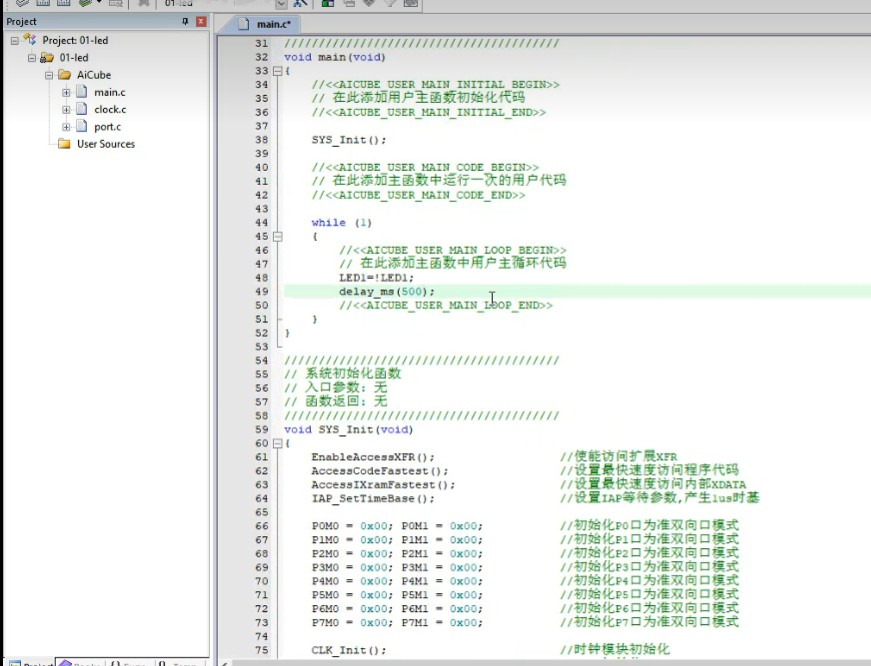Collapse the while loop fold at line 45
Viewport: 871px width, 666px height.
[277, 237]
